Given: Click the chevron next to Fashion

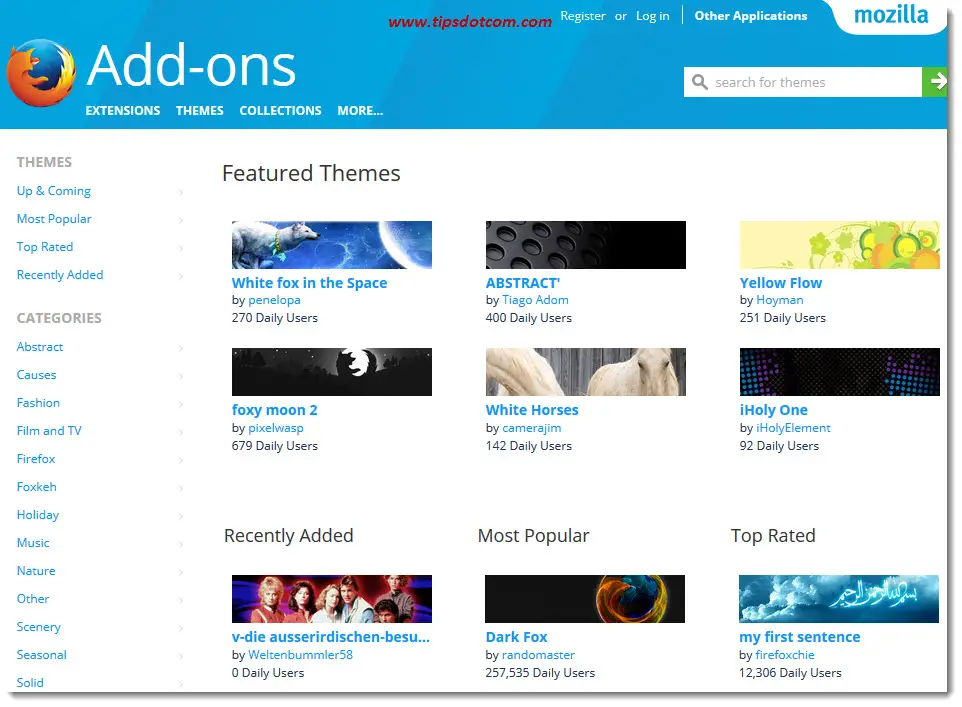Looking at the screenshot, I should [181, 404].
